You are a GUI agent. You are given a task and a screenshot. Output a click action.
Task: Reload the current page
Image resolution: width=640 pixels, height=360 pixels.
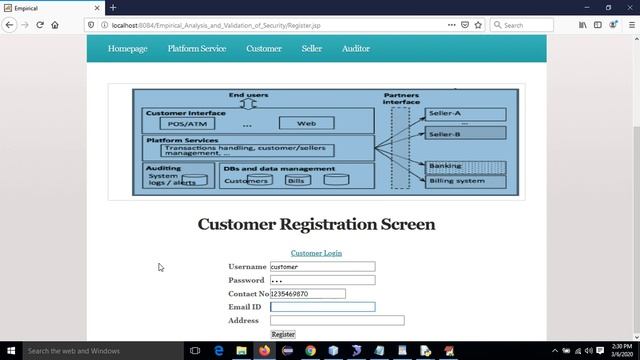(40, 25)
